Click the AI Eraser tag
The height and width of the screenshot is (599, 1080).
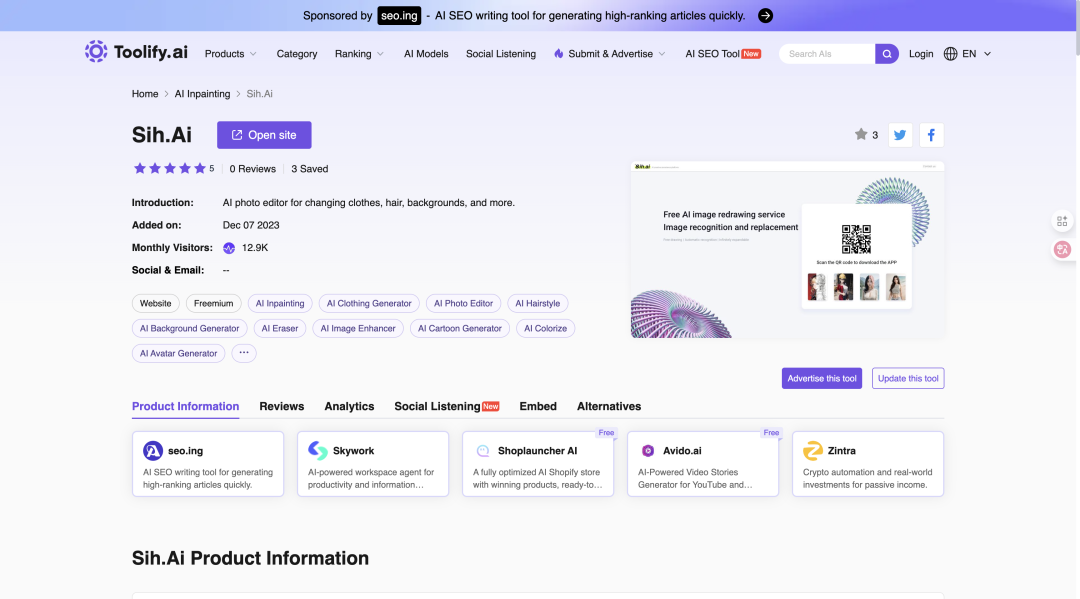click(x=280, y=328)
